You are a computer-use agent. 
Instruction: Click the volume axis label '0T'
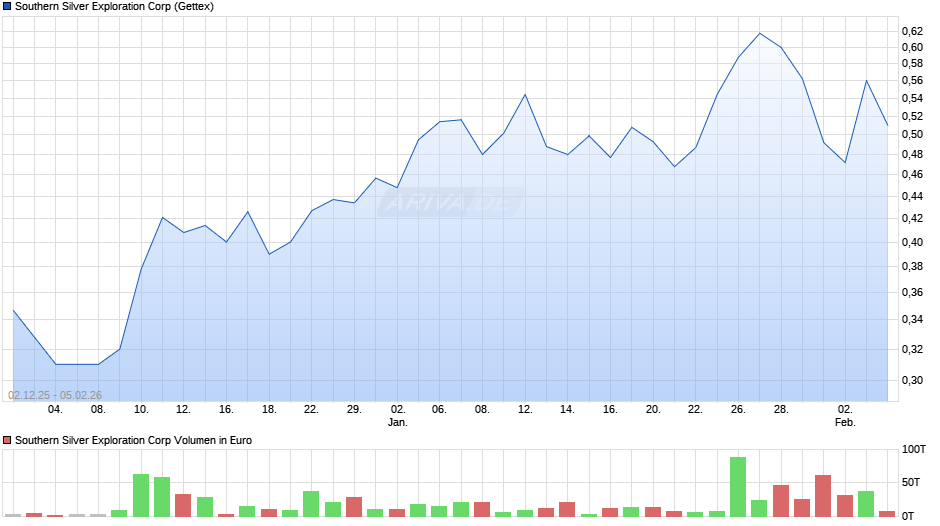point(908,516)
